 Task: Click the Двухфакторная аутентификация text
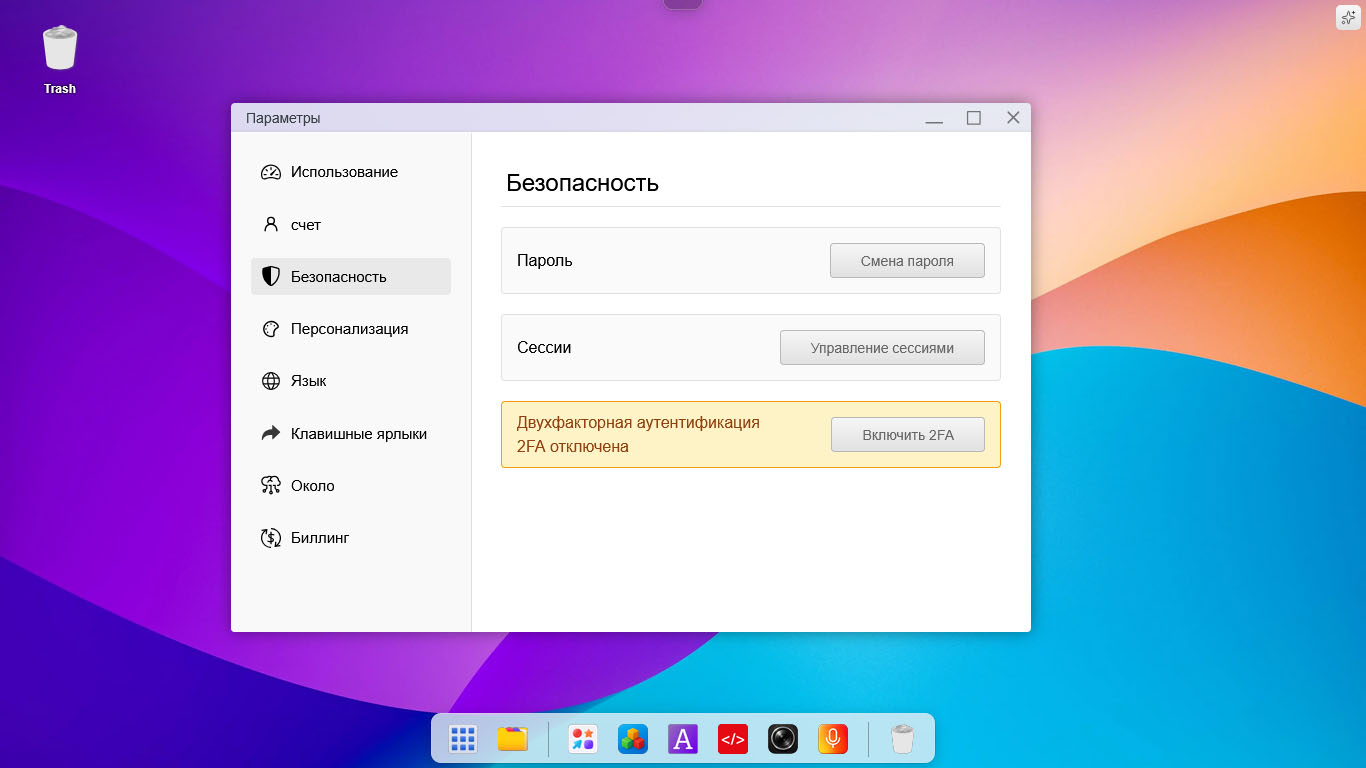point(638,422)
